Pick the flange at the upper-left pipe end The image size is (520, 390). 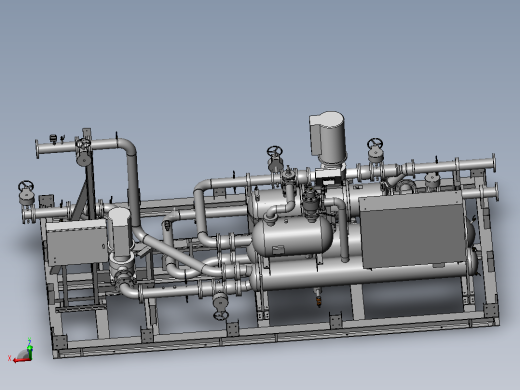(37, 150)
